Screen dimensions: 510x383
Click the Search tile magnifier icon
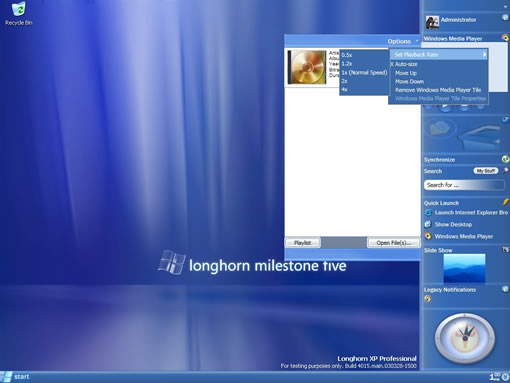505,171
